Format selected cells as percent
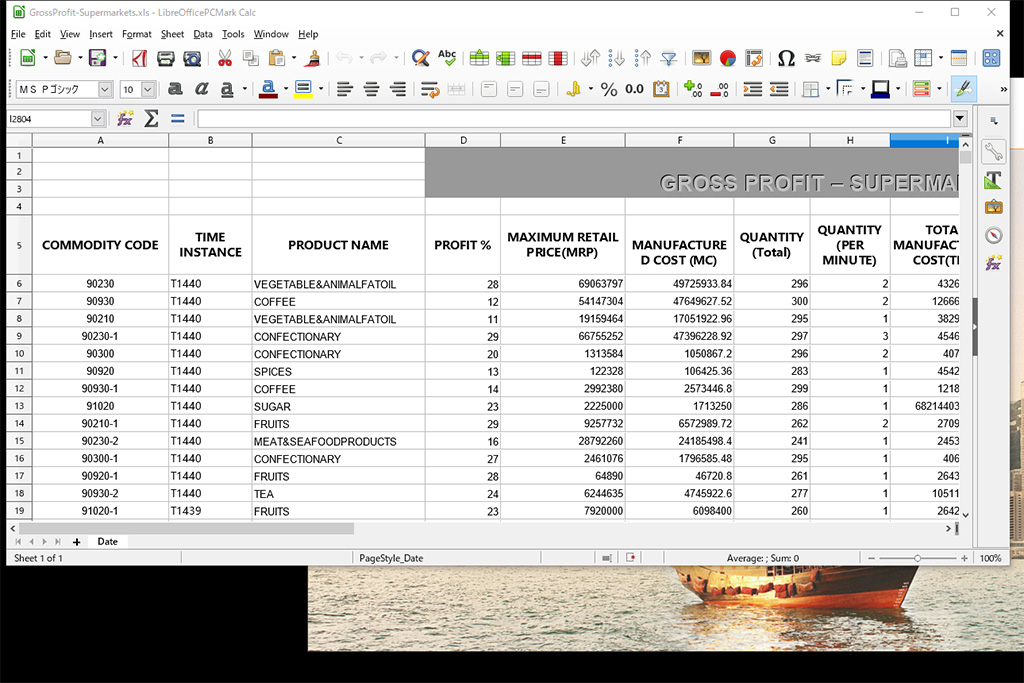 pos(609,89)
